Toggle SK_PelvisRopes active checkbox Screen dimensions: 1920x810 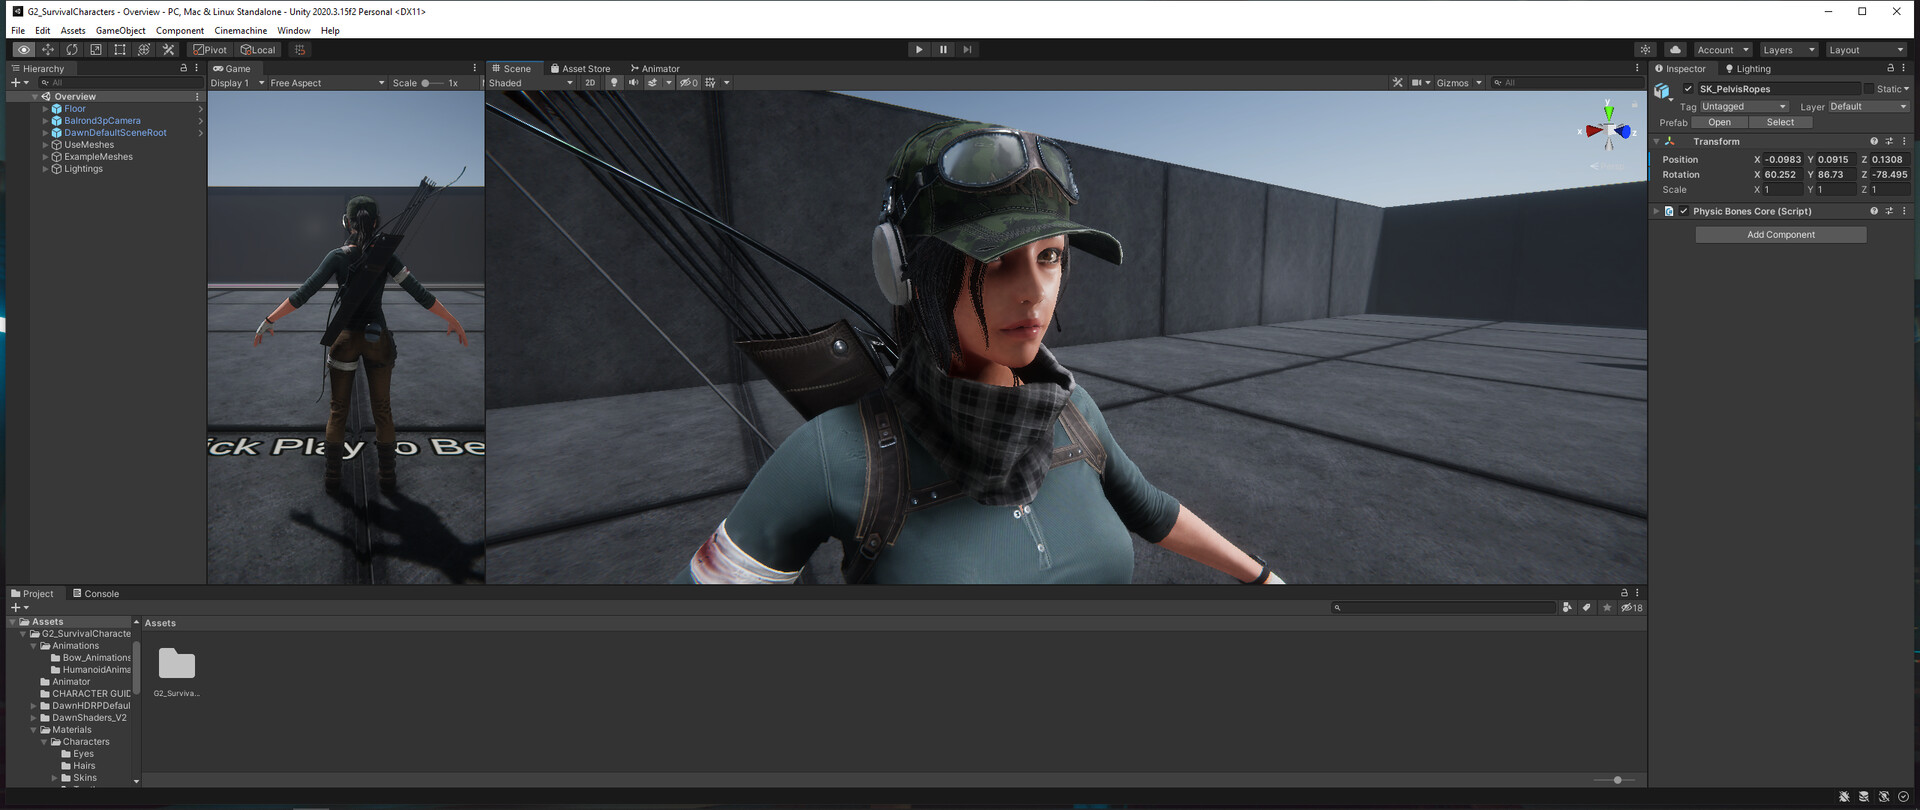click(x=1688, y=89)
